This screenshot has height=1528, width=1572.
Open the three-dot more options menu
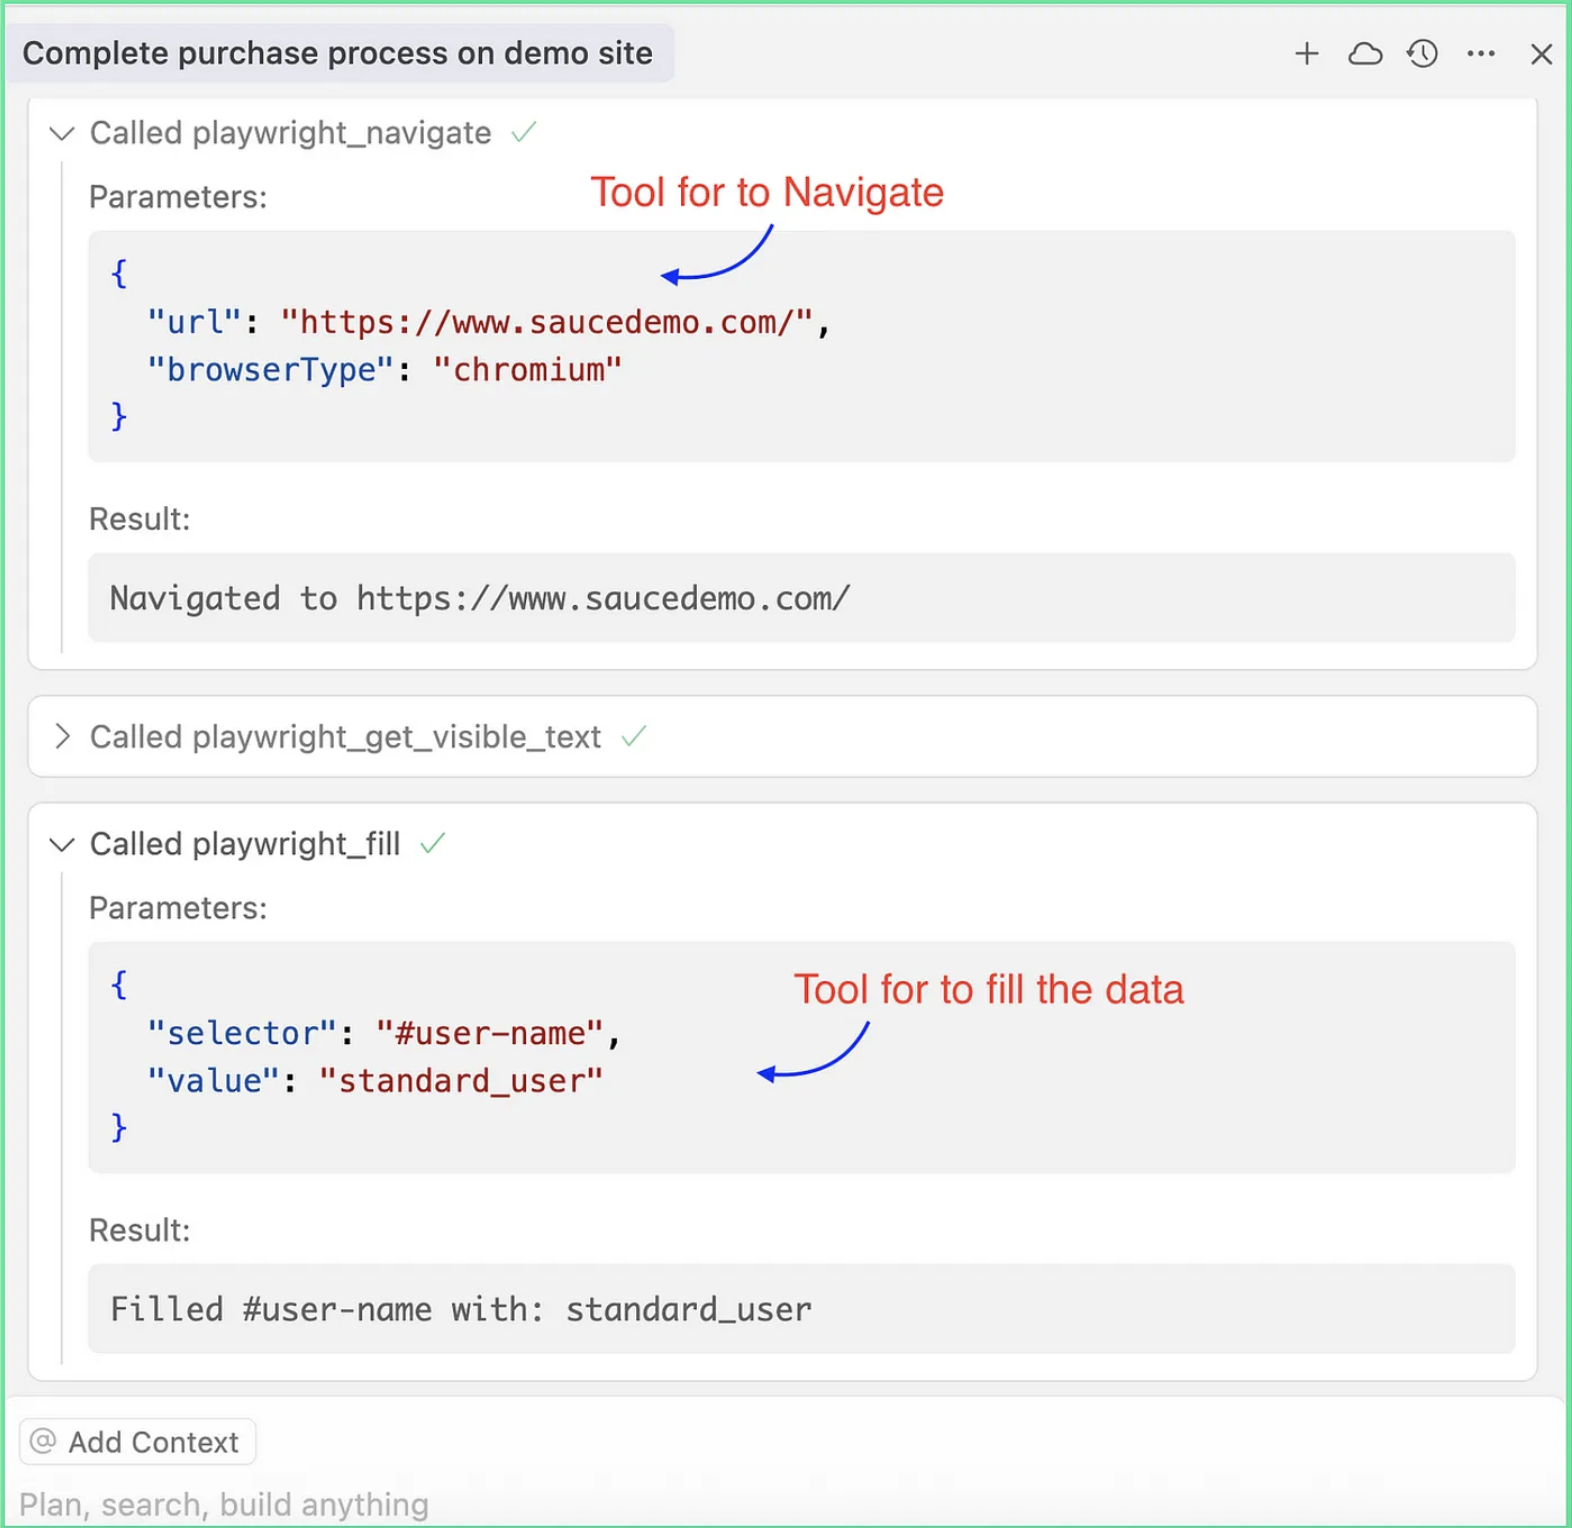tap(1481, 53)
